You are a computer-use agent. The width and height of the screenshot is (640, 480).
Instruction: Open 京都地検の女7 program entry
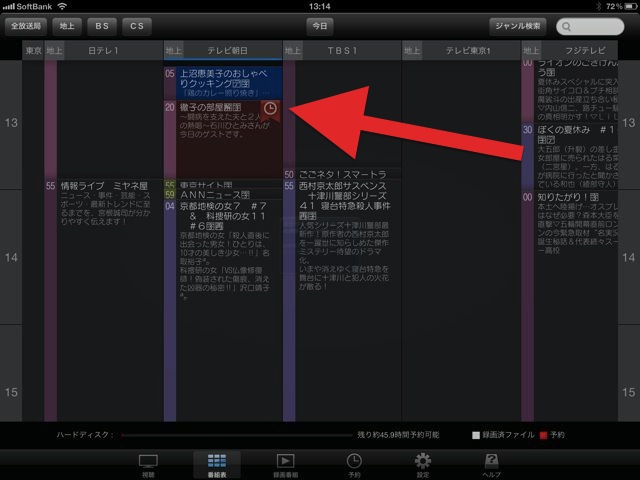coord(223,311)
